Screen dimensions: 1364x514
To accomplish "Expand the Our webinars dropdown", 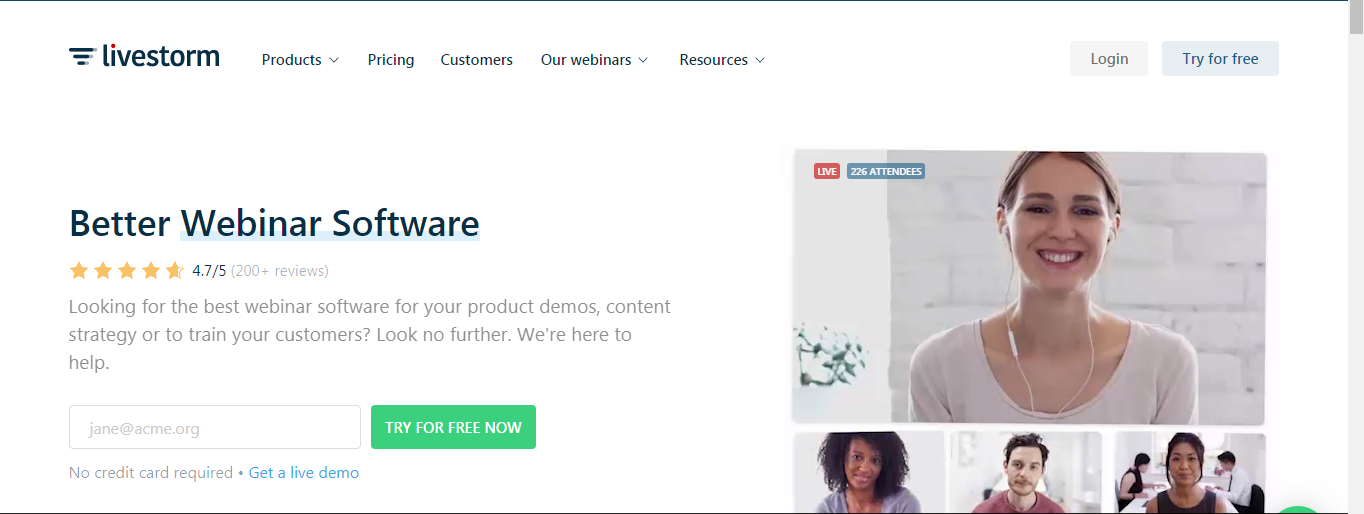I will pyautogui.click(x=594, y=60).
